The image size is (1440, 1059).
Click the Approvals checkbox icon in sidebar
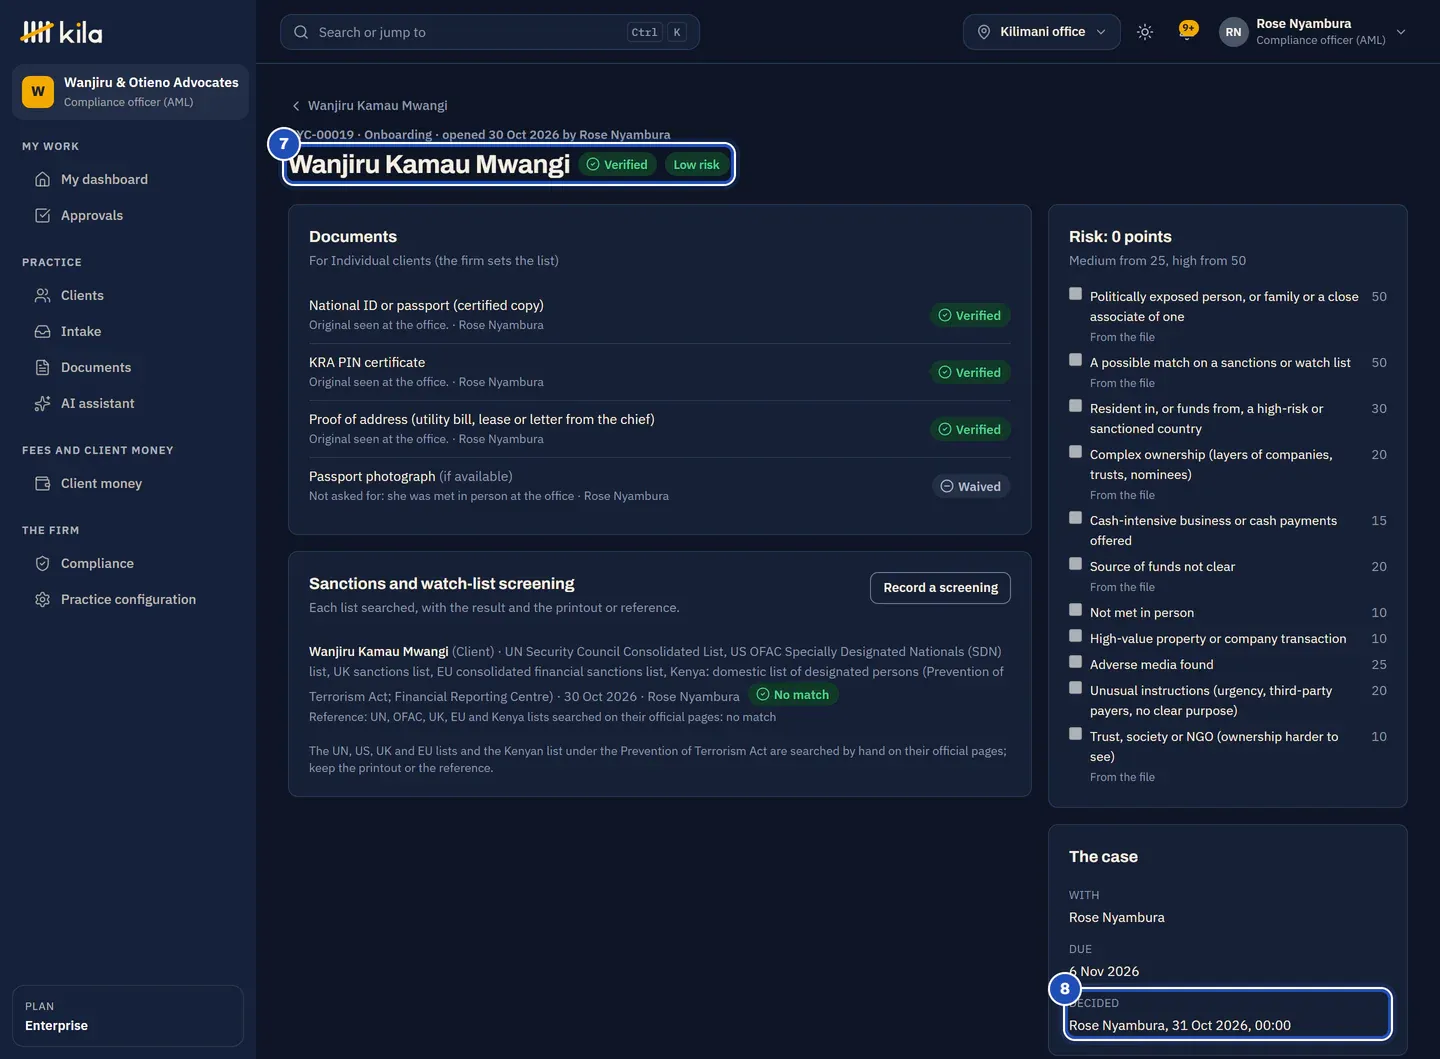pos(42,215)
